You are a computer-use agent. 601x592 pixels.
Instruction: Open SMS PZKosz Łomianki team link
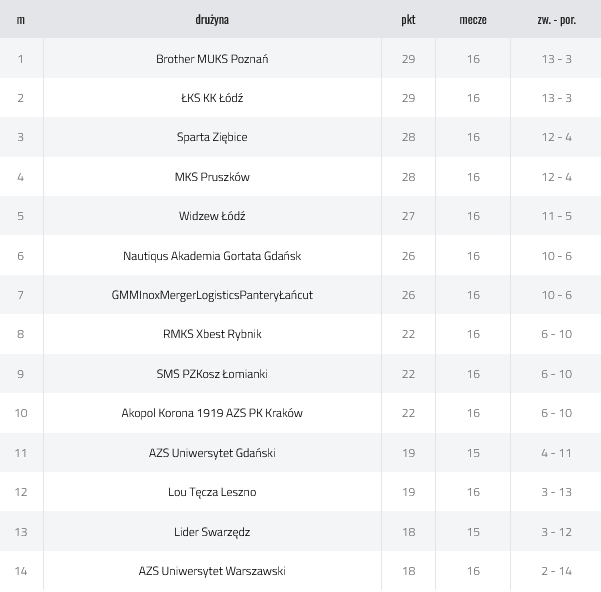pyautogui.click(x=212, y=374)
